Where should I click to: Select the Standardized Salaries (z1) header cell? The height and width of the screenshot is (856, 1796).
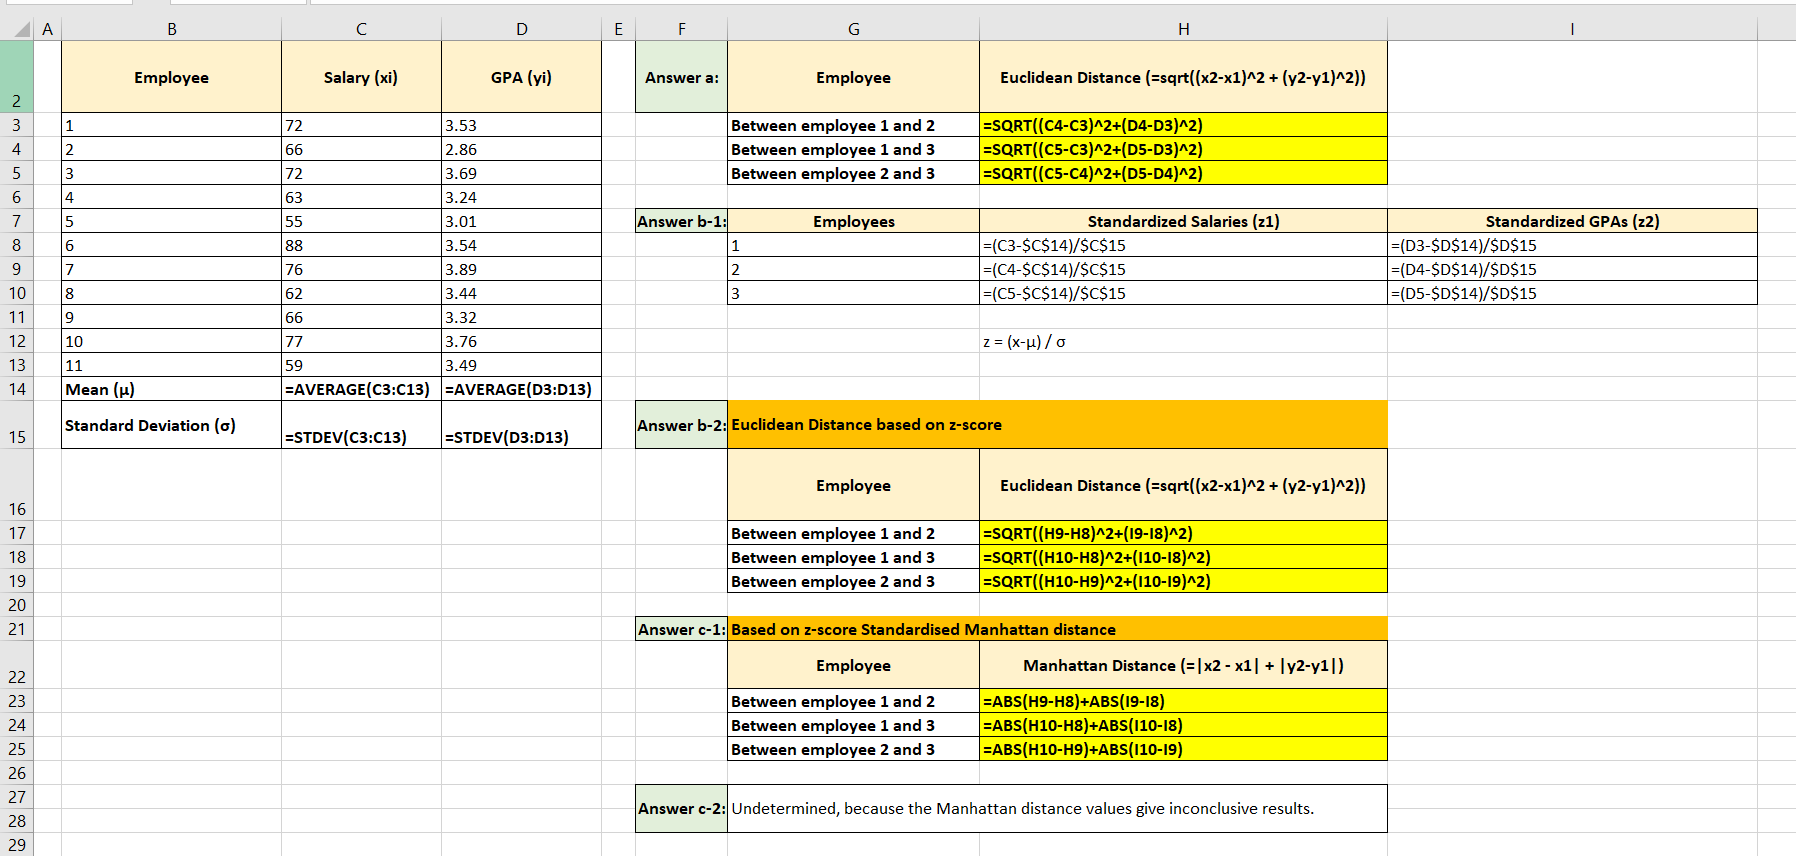tap(1182, 221)
